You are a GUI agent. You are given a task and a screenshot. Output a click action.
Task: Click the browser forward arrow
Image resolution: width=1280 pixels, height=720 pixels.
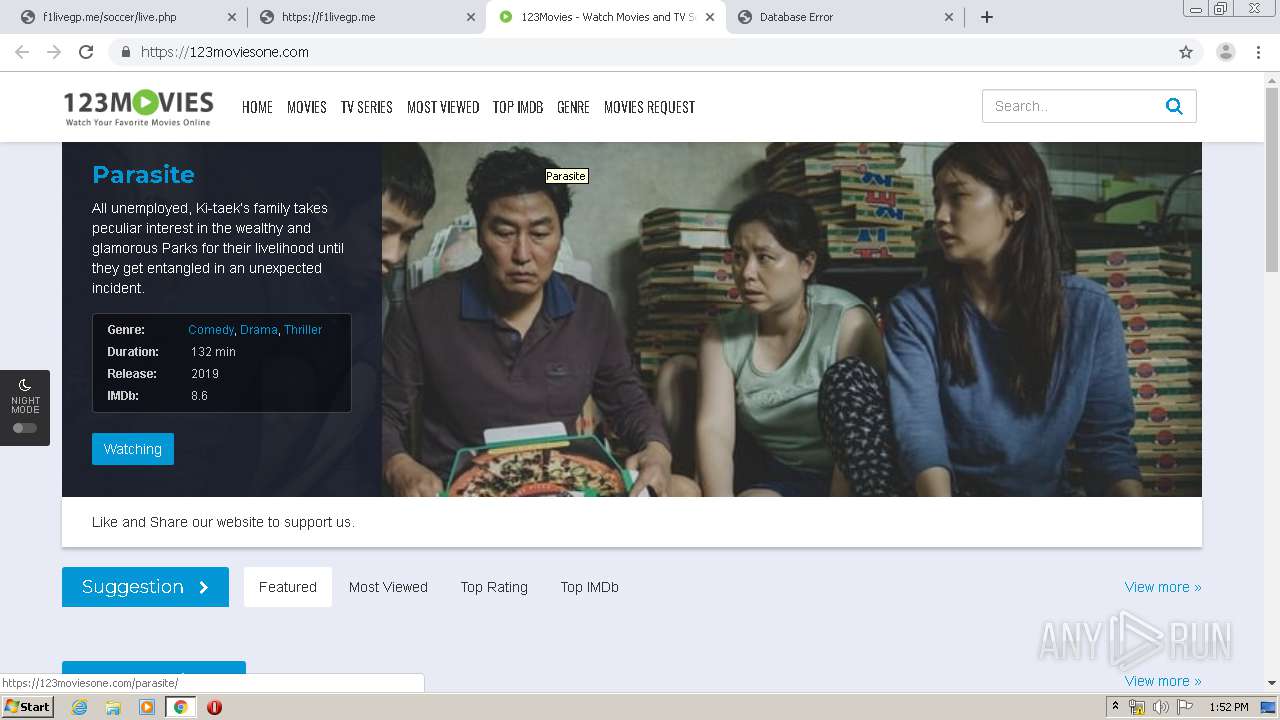[x=54, y=52]
